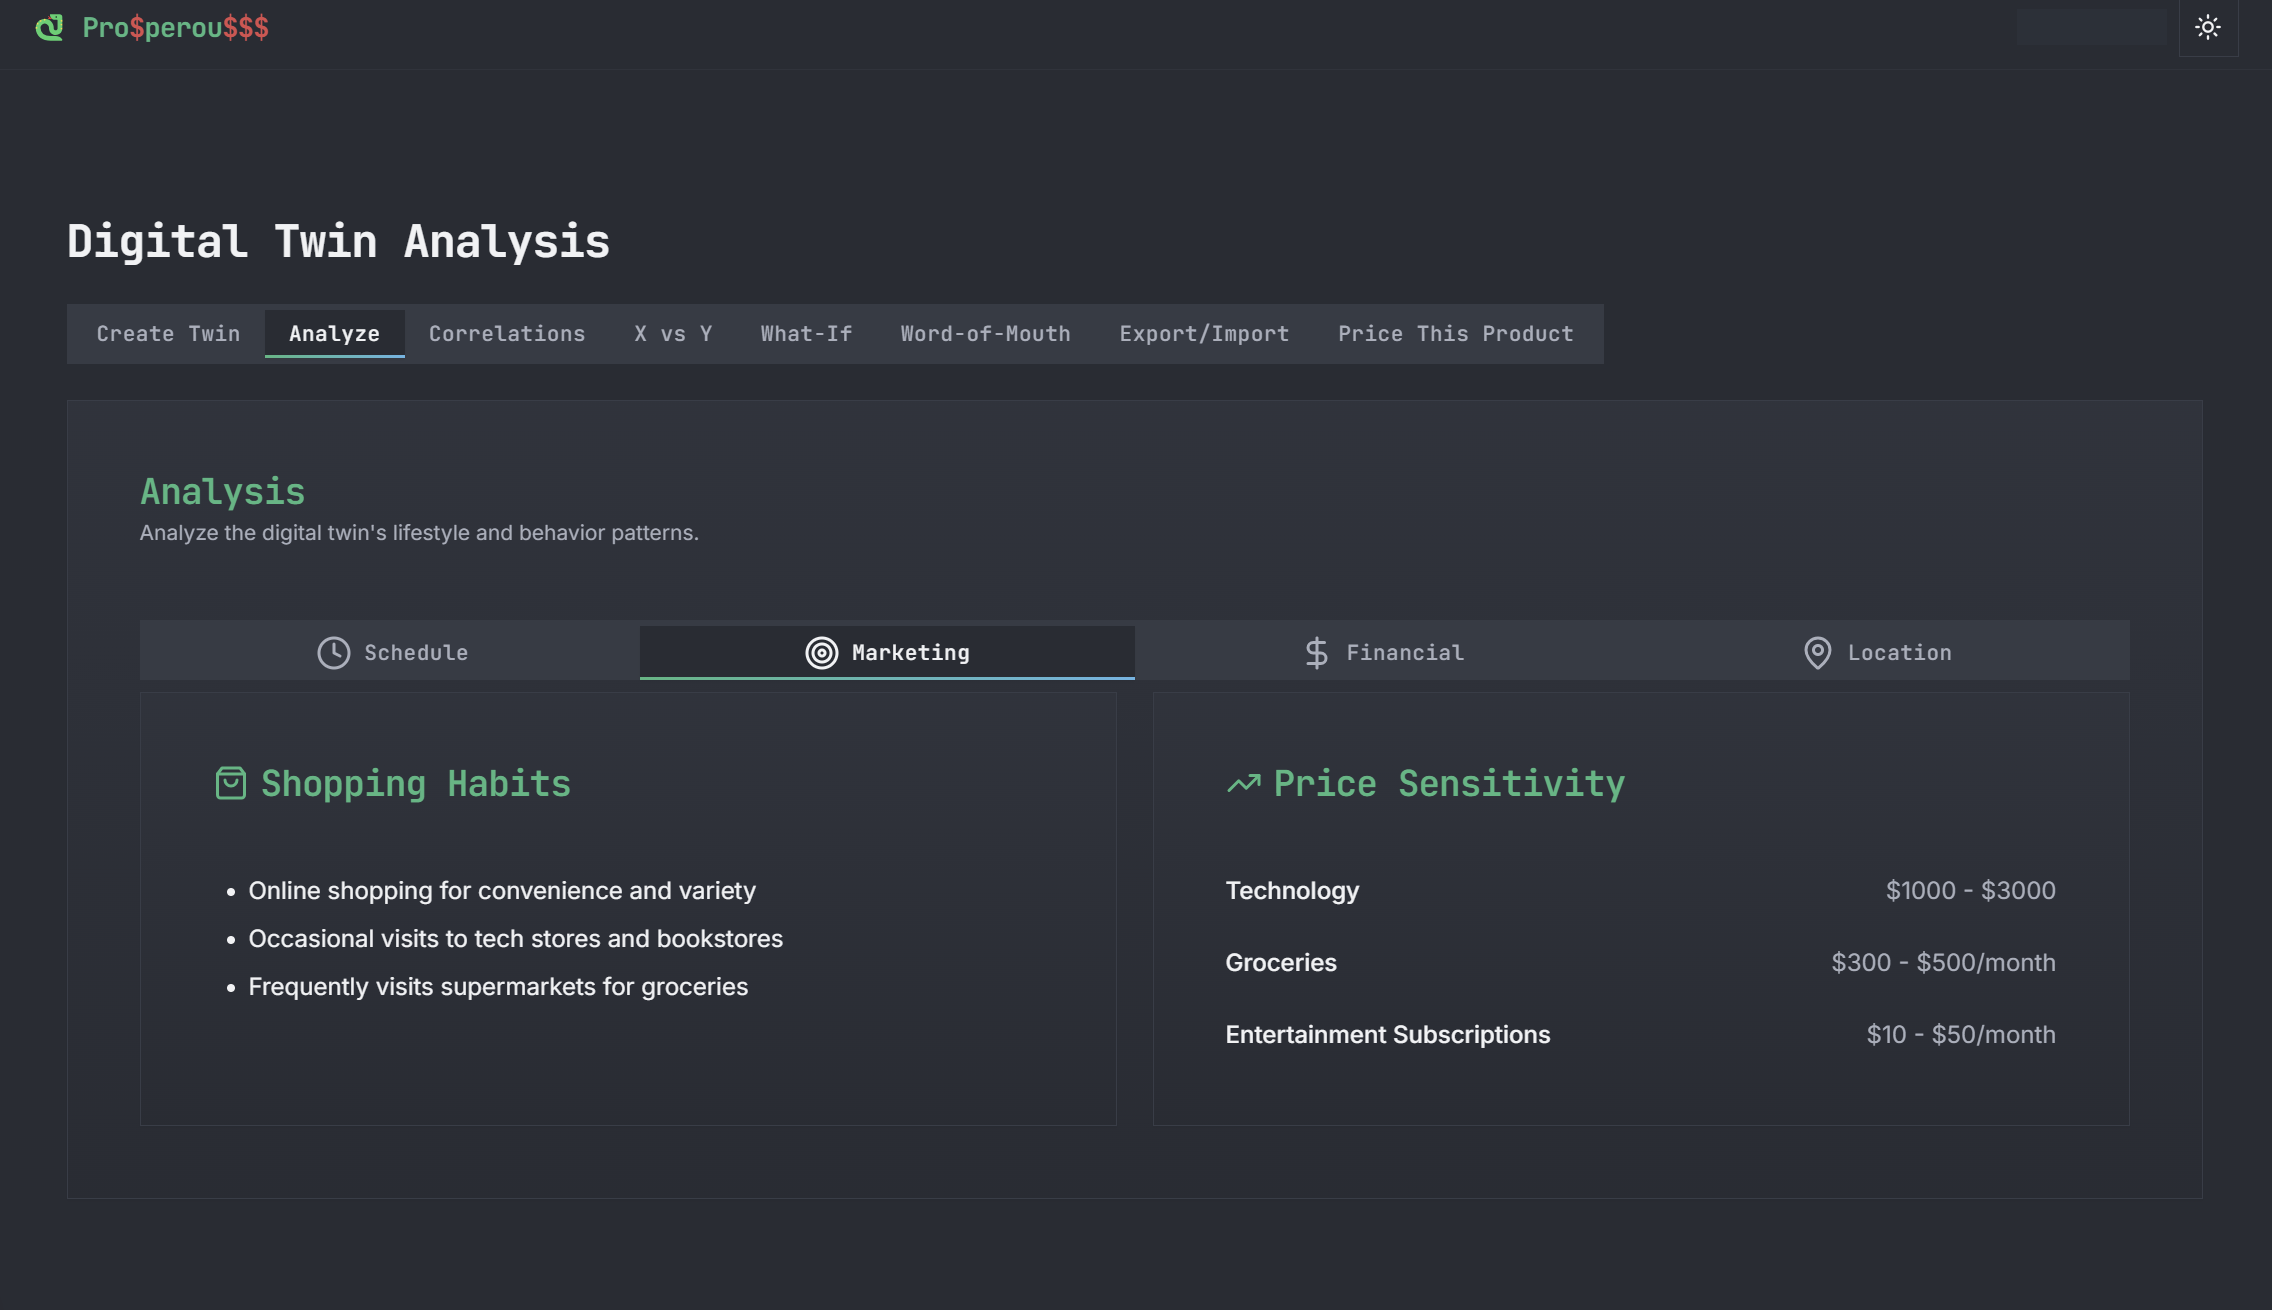Click the Price Sensitivity trend arrow icon
2272x1310 pixels.
click(x=1243, y=784)
